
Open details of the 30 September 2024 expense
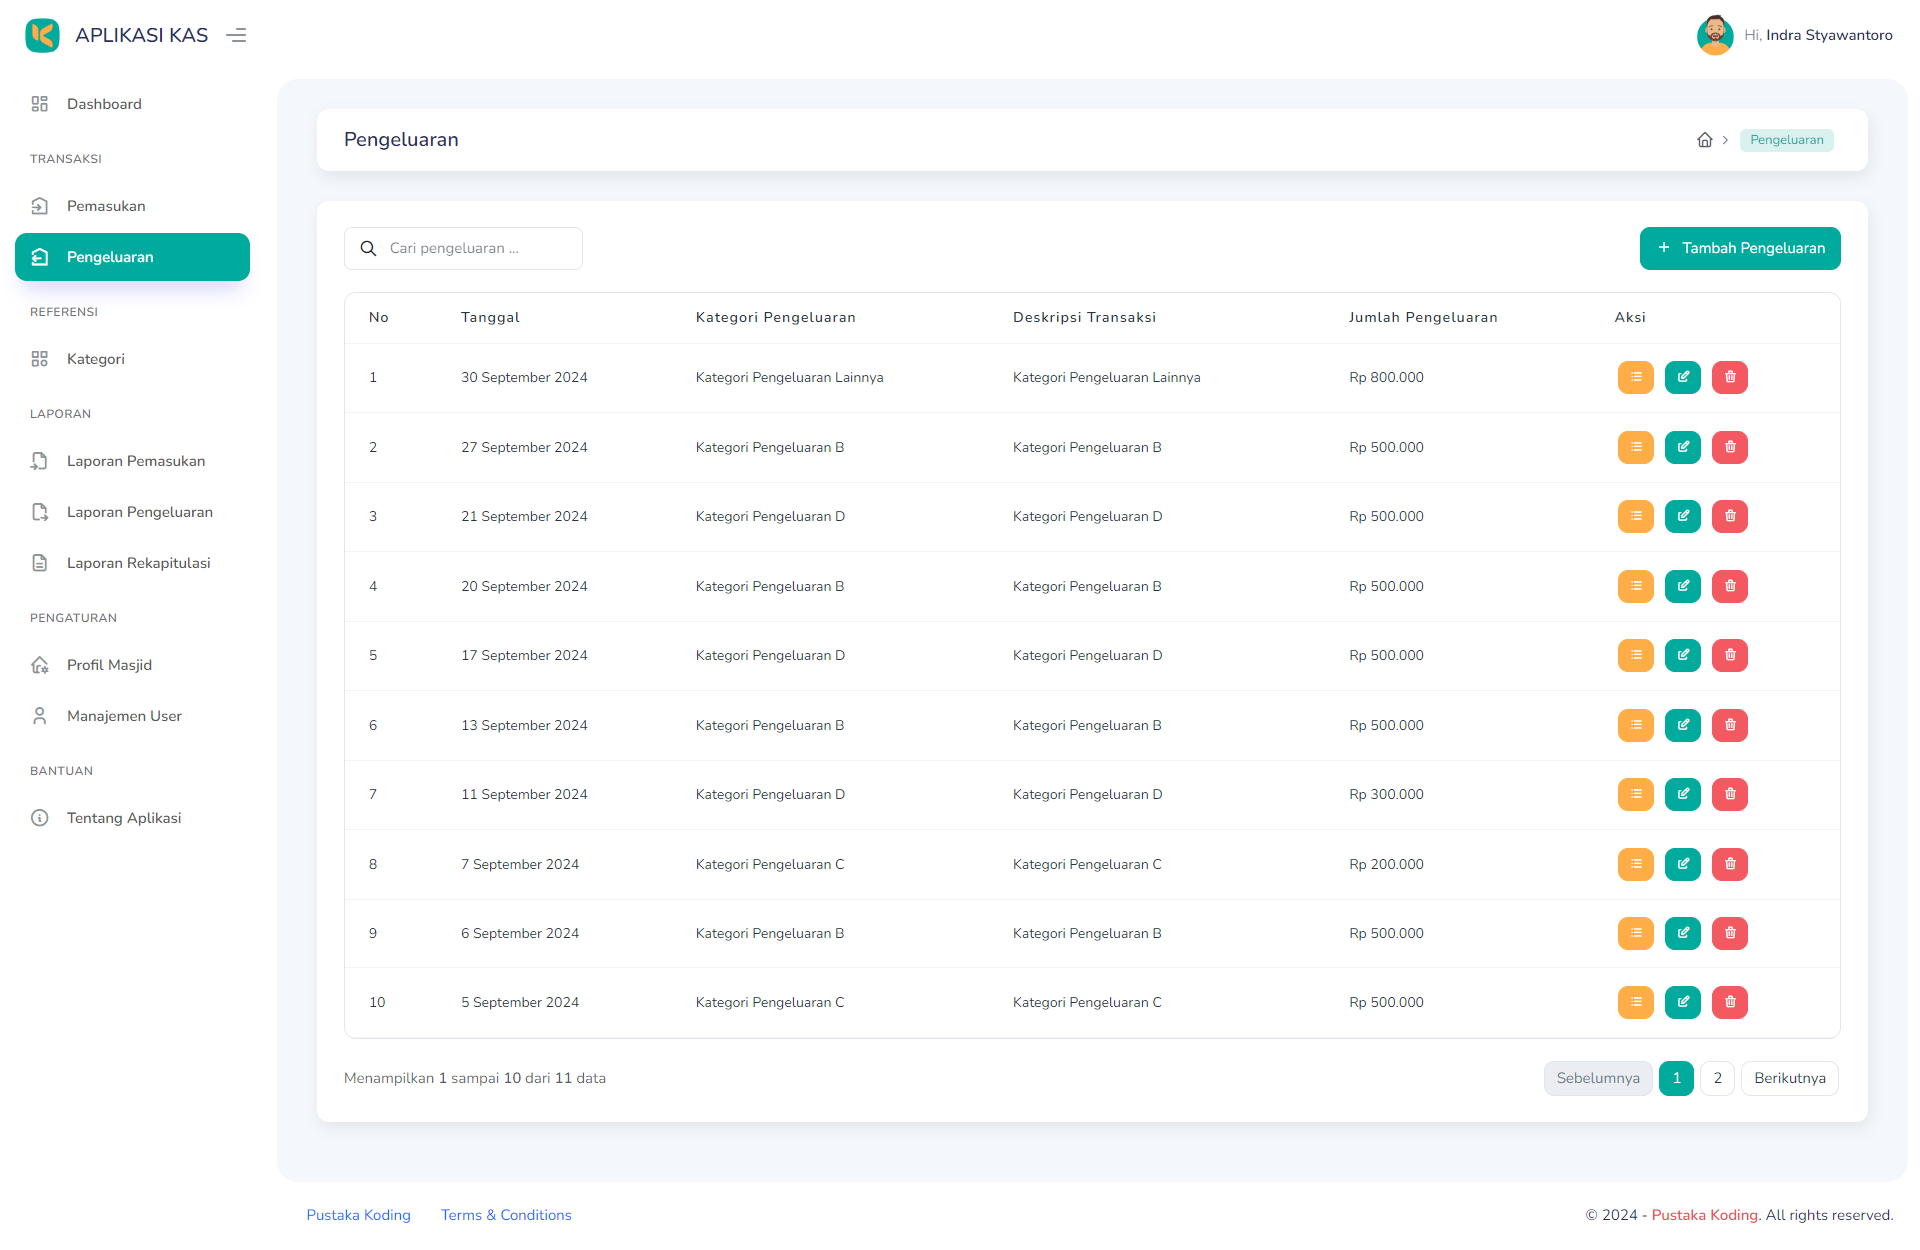(x=1635, y=377)
